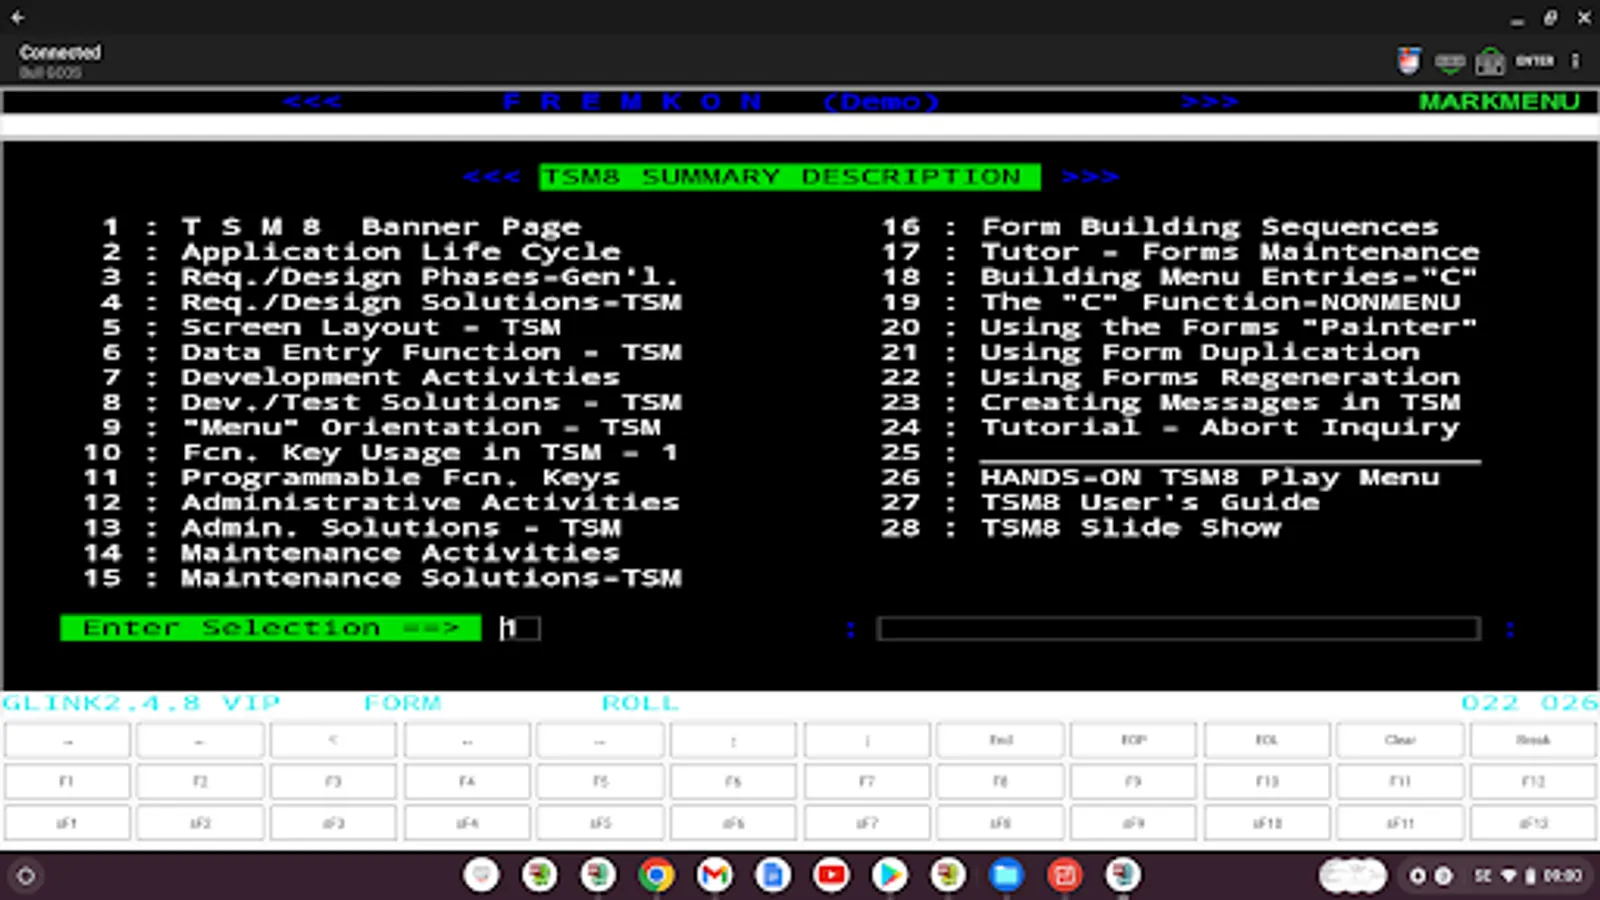Viewport: 1600px width, 900px height.
Task: Tap the F3 function key
Action: (x=334, y=781)
